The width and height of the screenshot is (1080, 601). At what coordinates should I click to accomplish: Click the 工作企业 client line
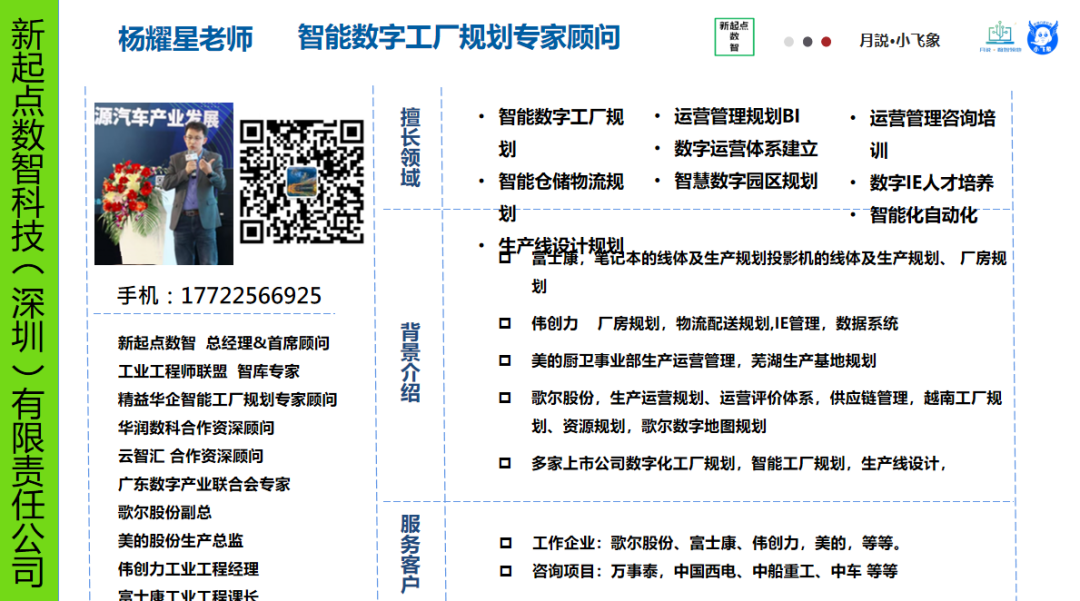(717, 543)
